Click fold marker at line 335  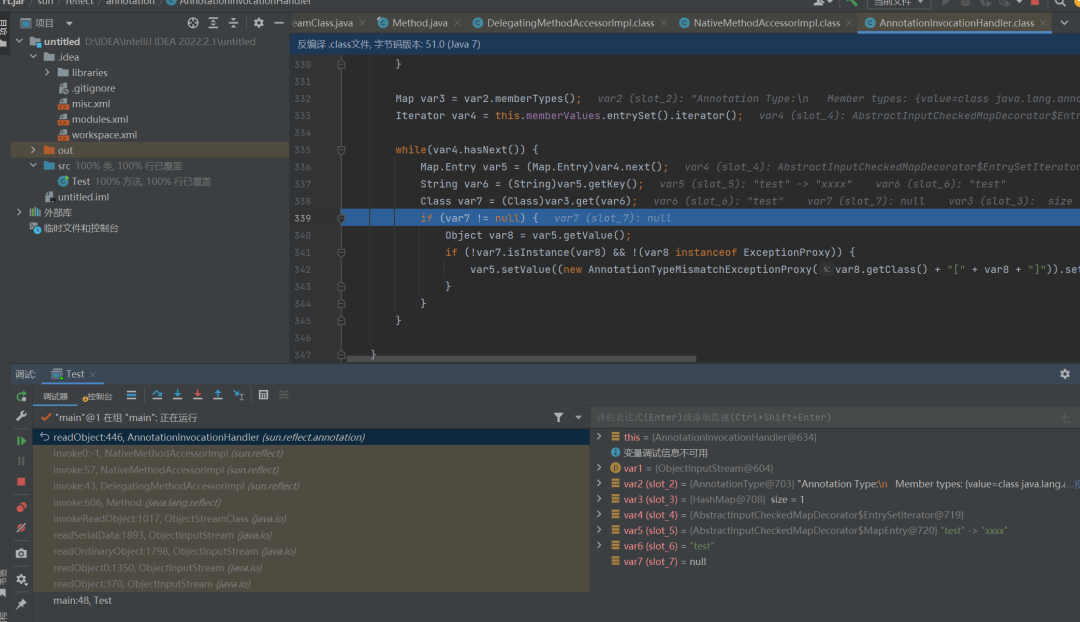point(341,149)
